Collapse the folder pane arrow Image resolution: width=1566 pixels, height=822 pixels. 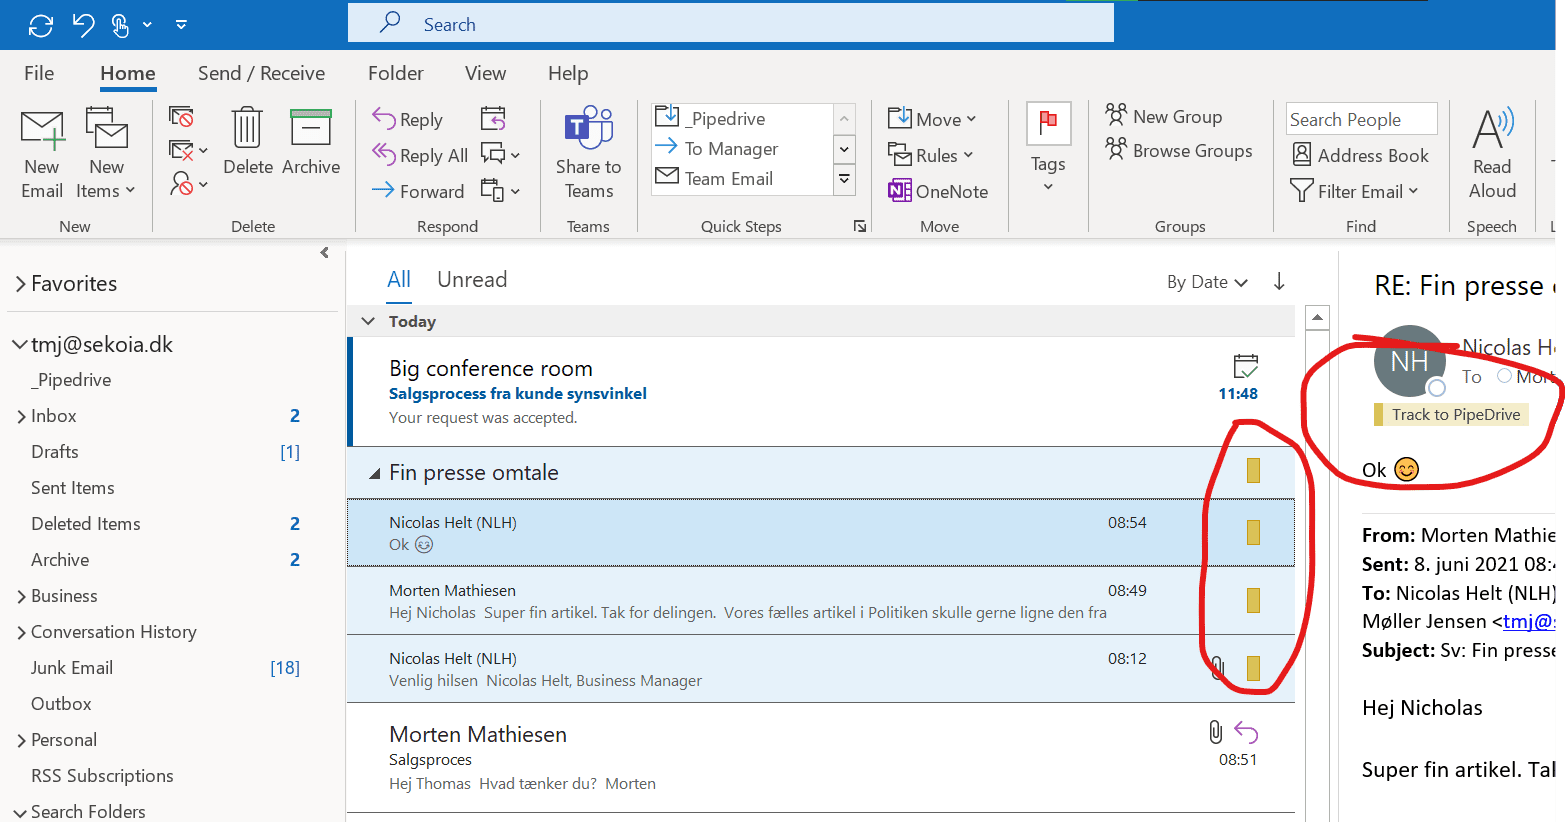(x=324, y=253)
